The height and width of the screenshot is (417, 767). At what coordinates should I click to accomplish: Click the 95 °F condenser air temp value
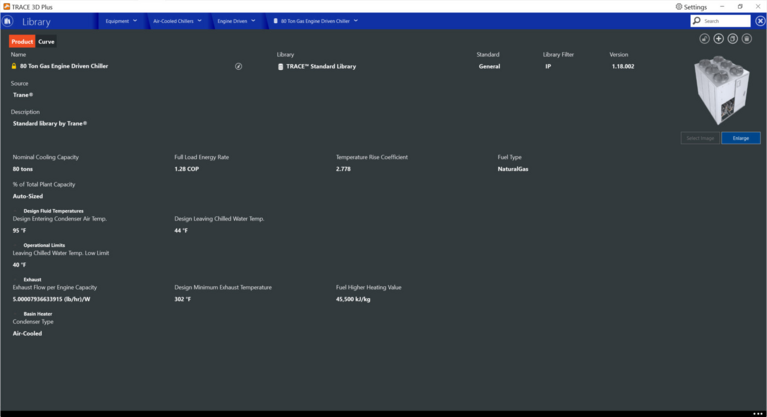20,231
